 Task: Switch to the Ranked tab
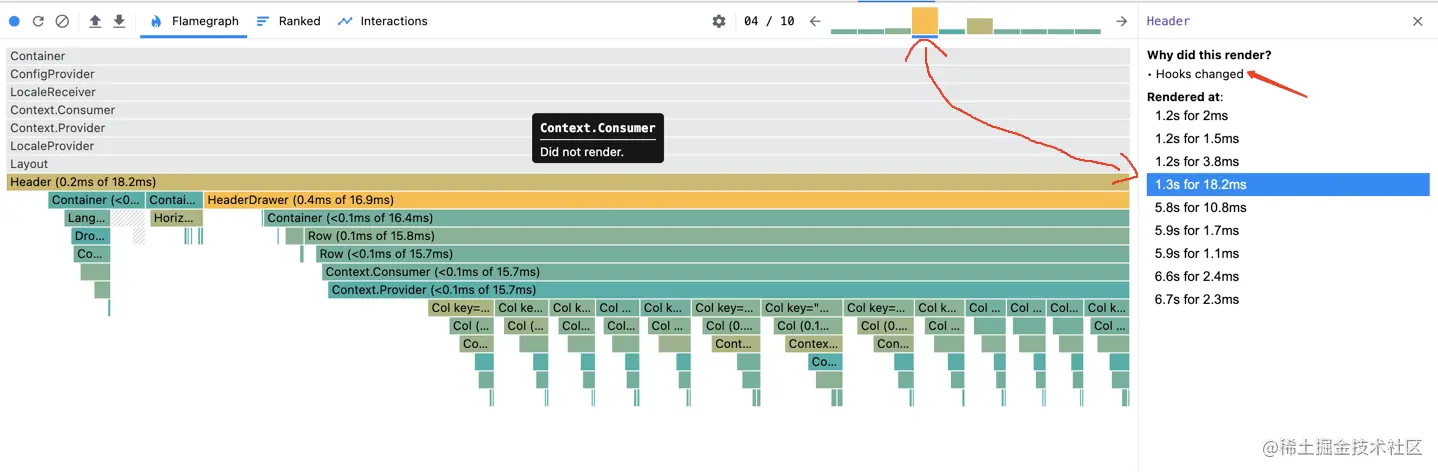pyautogui.click(x=288, y=21)
